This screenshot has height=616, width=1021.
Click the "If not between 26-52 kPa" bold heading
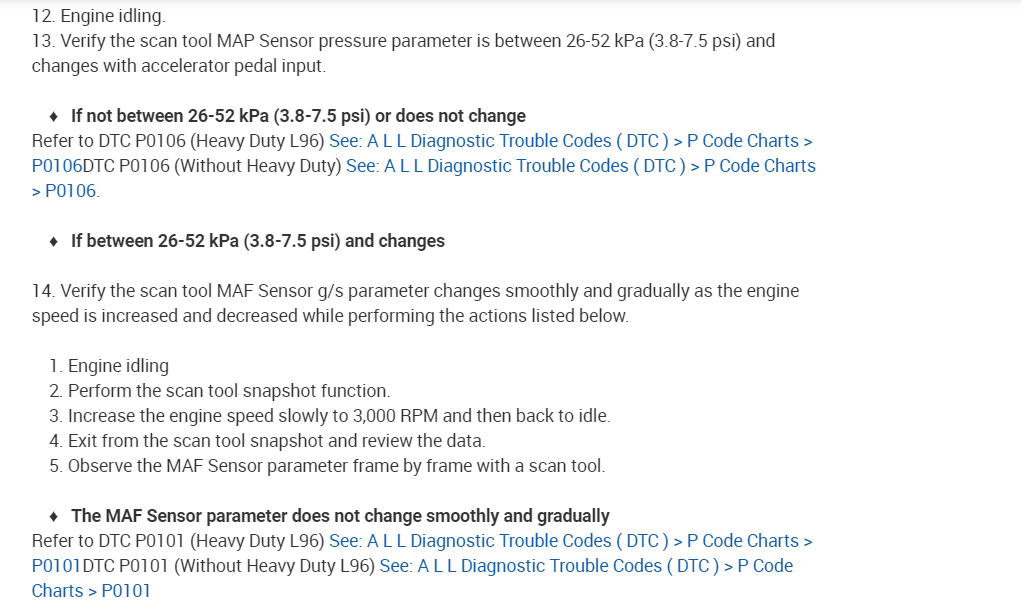coord(298,116)
